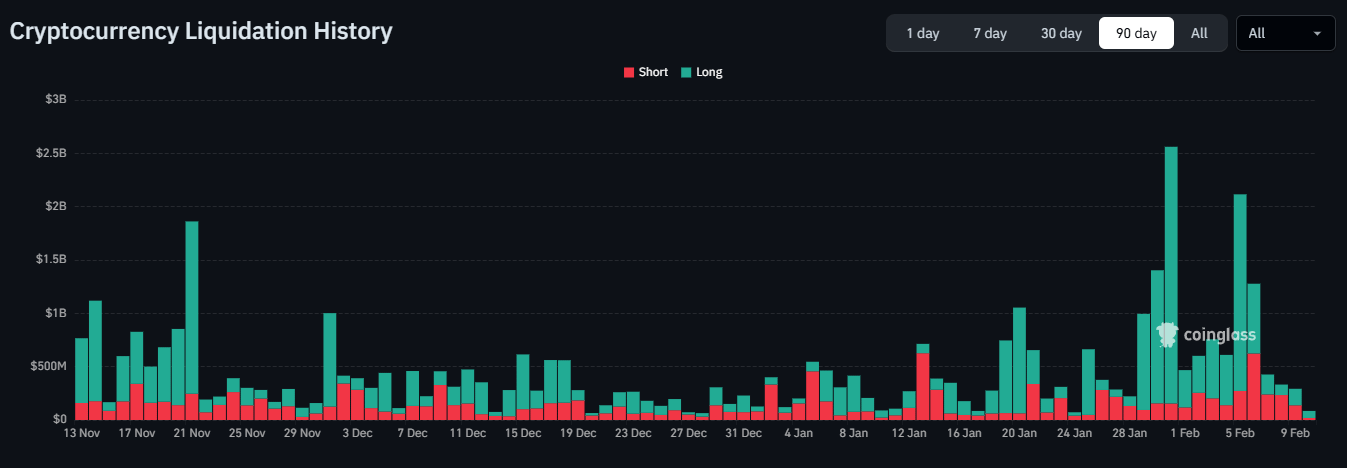The height and width of the screenshot is (468, 1347).
Task: Click the 5 Feb bar above $2B
Action: click(1240, 300)
